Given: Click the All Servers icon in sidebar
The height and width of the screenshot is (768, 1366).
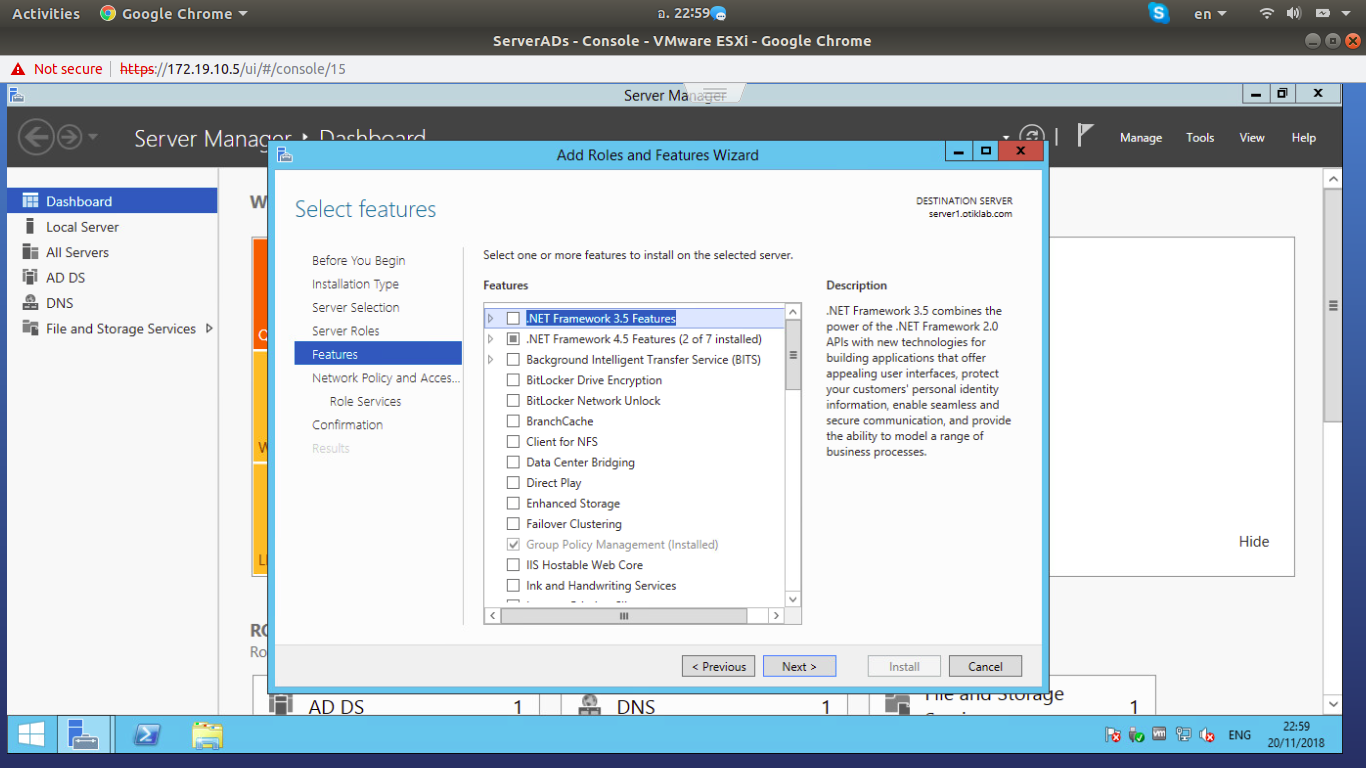Looking at the screenshot, I should (x=30, y=252).
